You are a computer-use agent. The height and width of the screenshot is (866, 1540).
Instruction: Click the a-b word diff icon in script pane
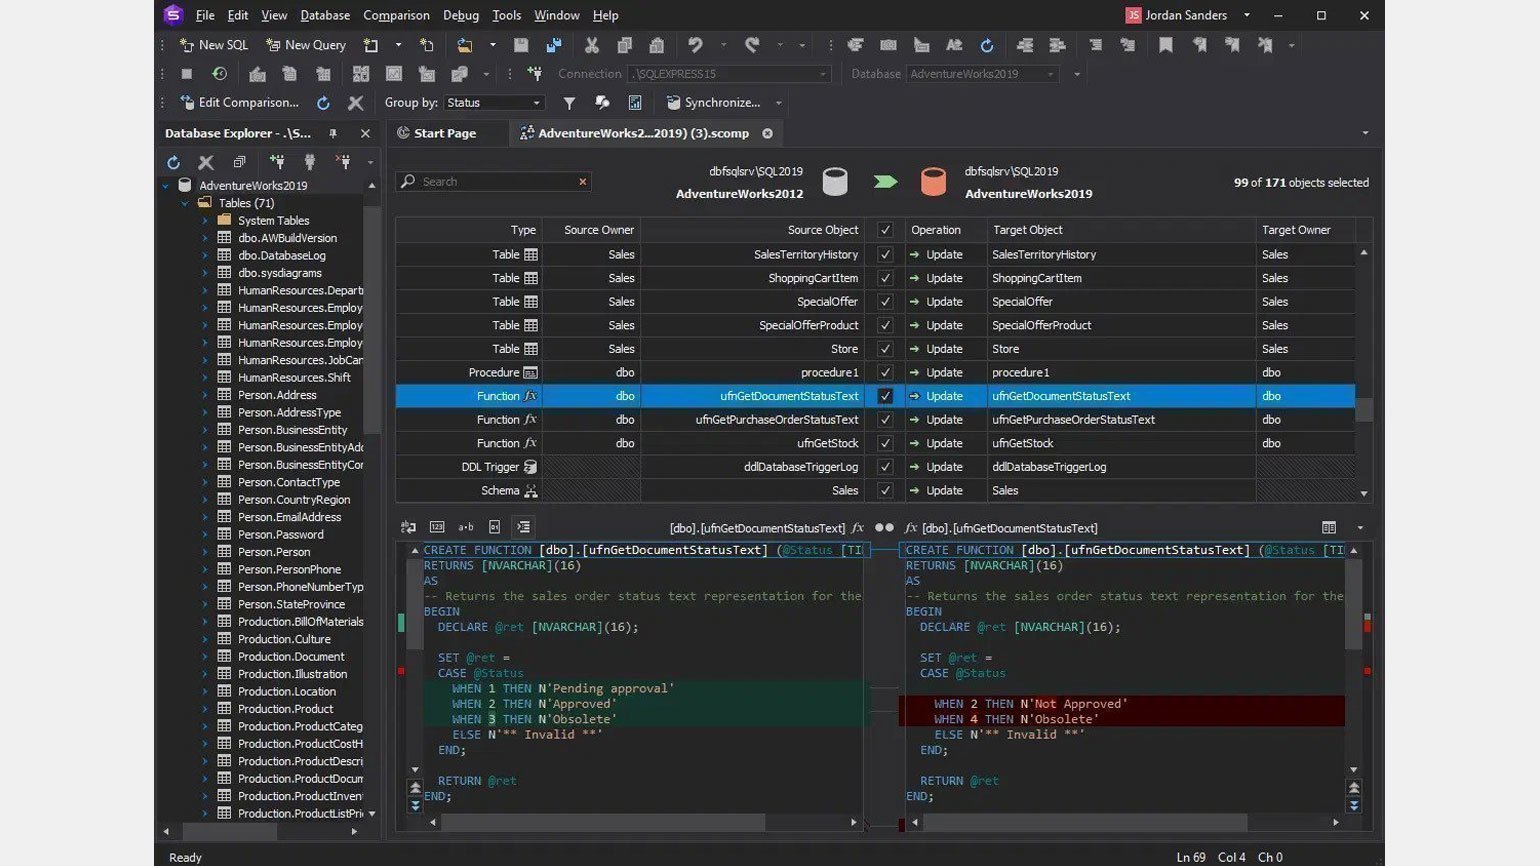(466, 527)
